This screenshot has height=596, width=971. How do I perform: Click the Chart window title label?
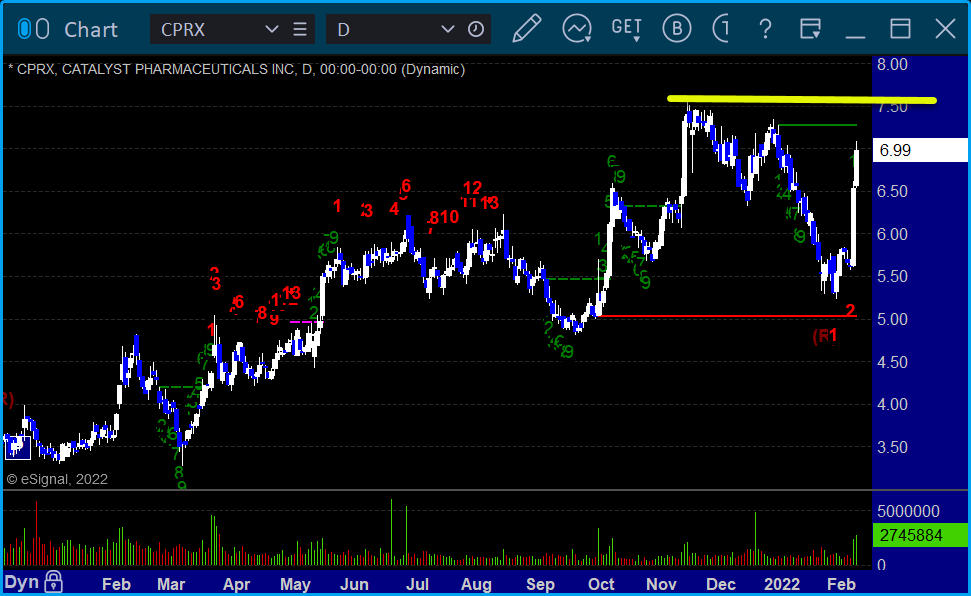91,29
